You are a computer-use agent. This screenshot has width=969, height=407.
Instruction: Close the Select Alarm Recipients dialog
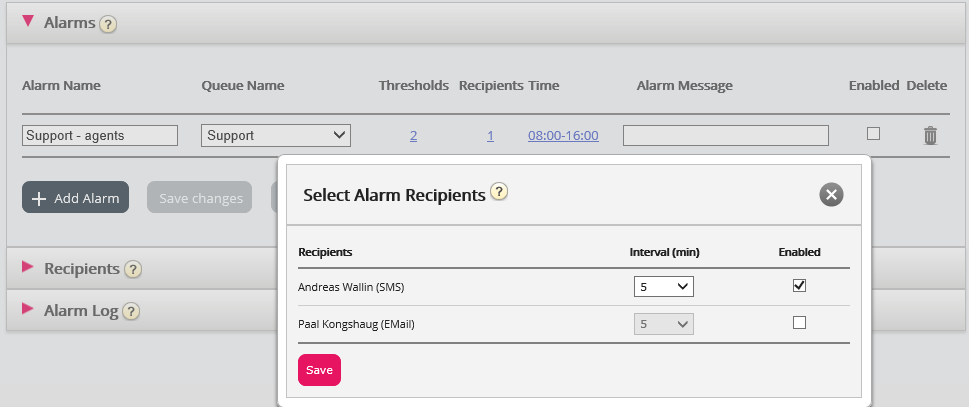(x=831, y=195)
